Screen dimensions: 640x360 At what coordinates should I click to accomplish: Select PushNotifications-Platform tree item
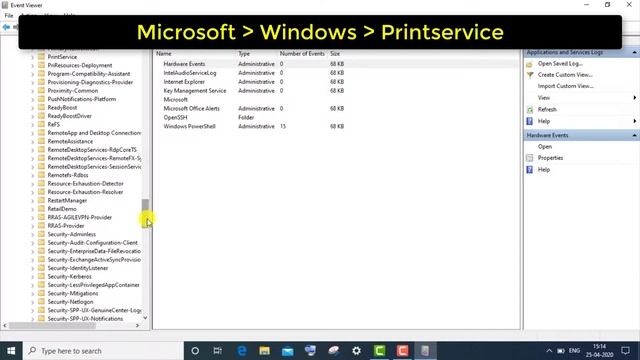pos(82,99)
